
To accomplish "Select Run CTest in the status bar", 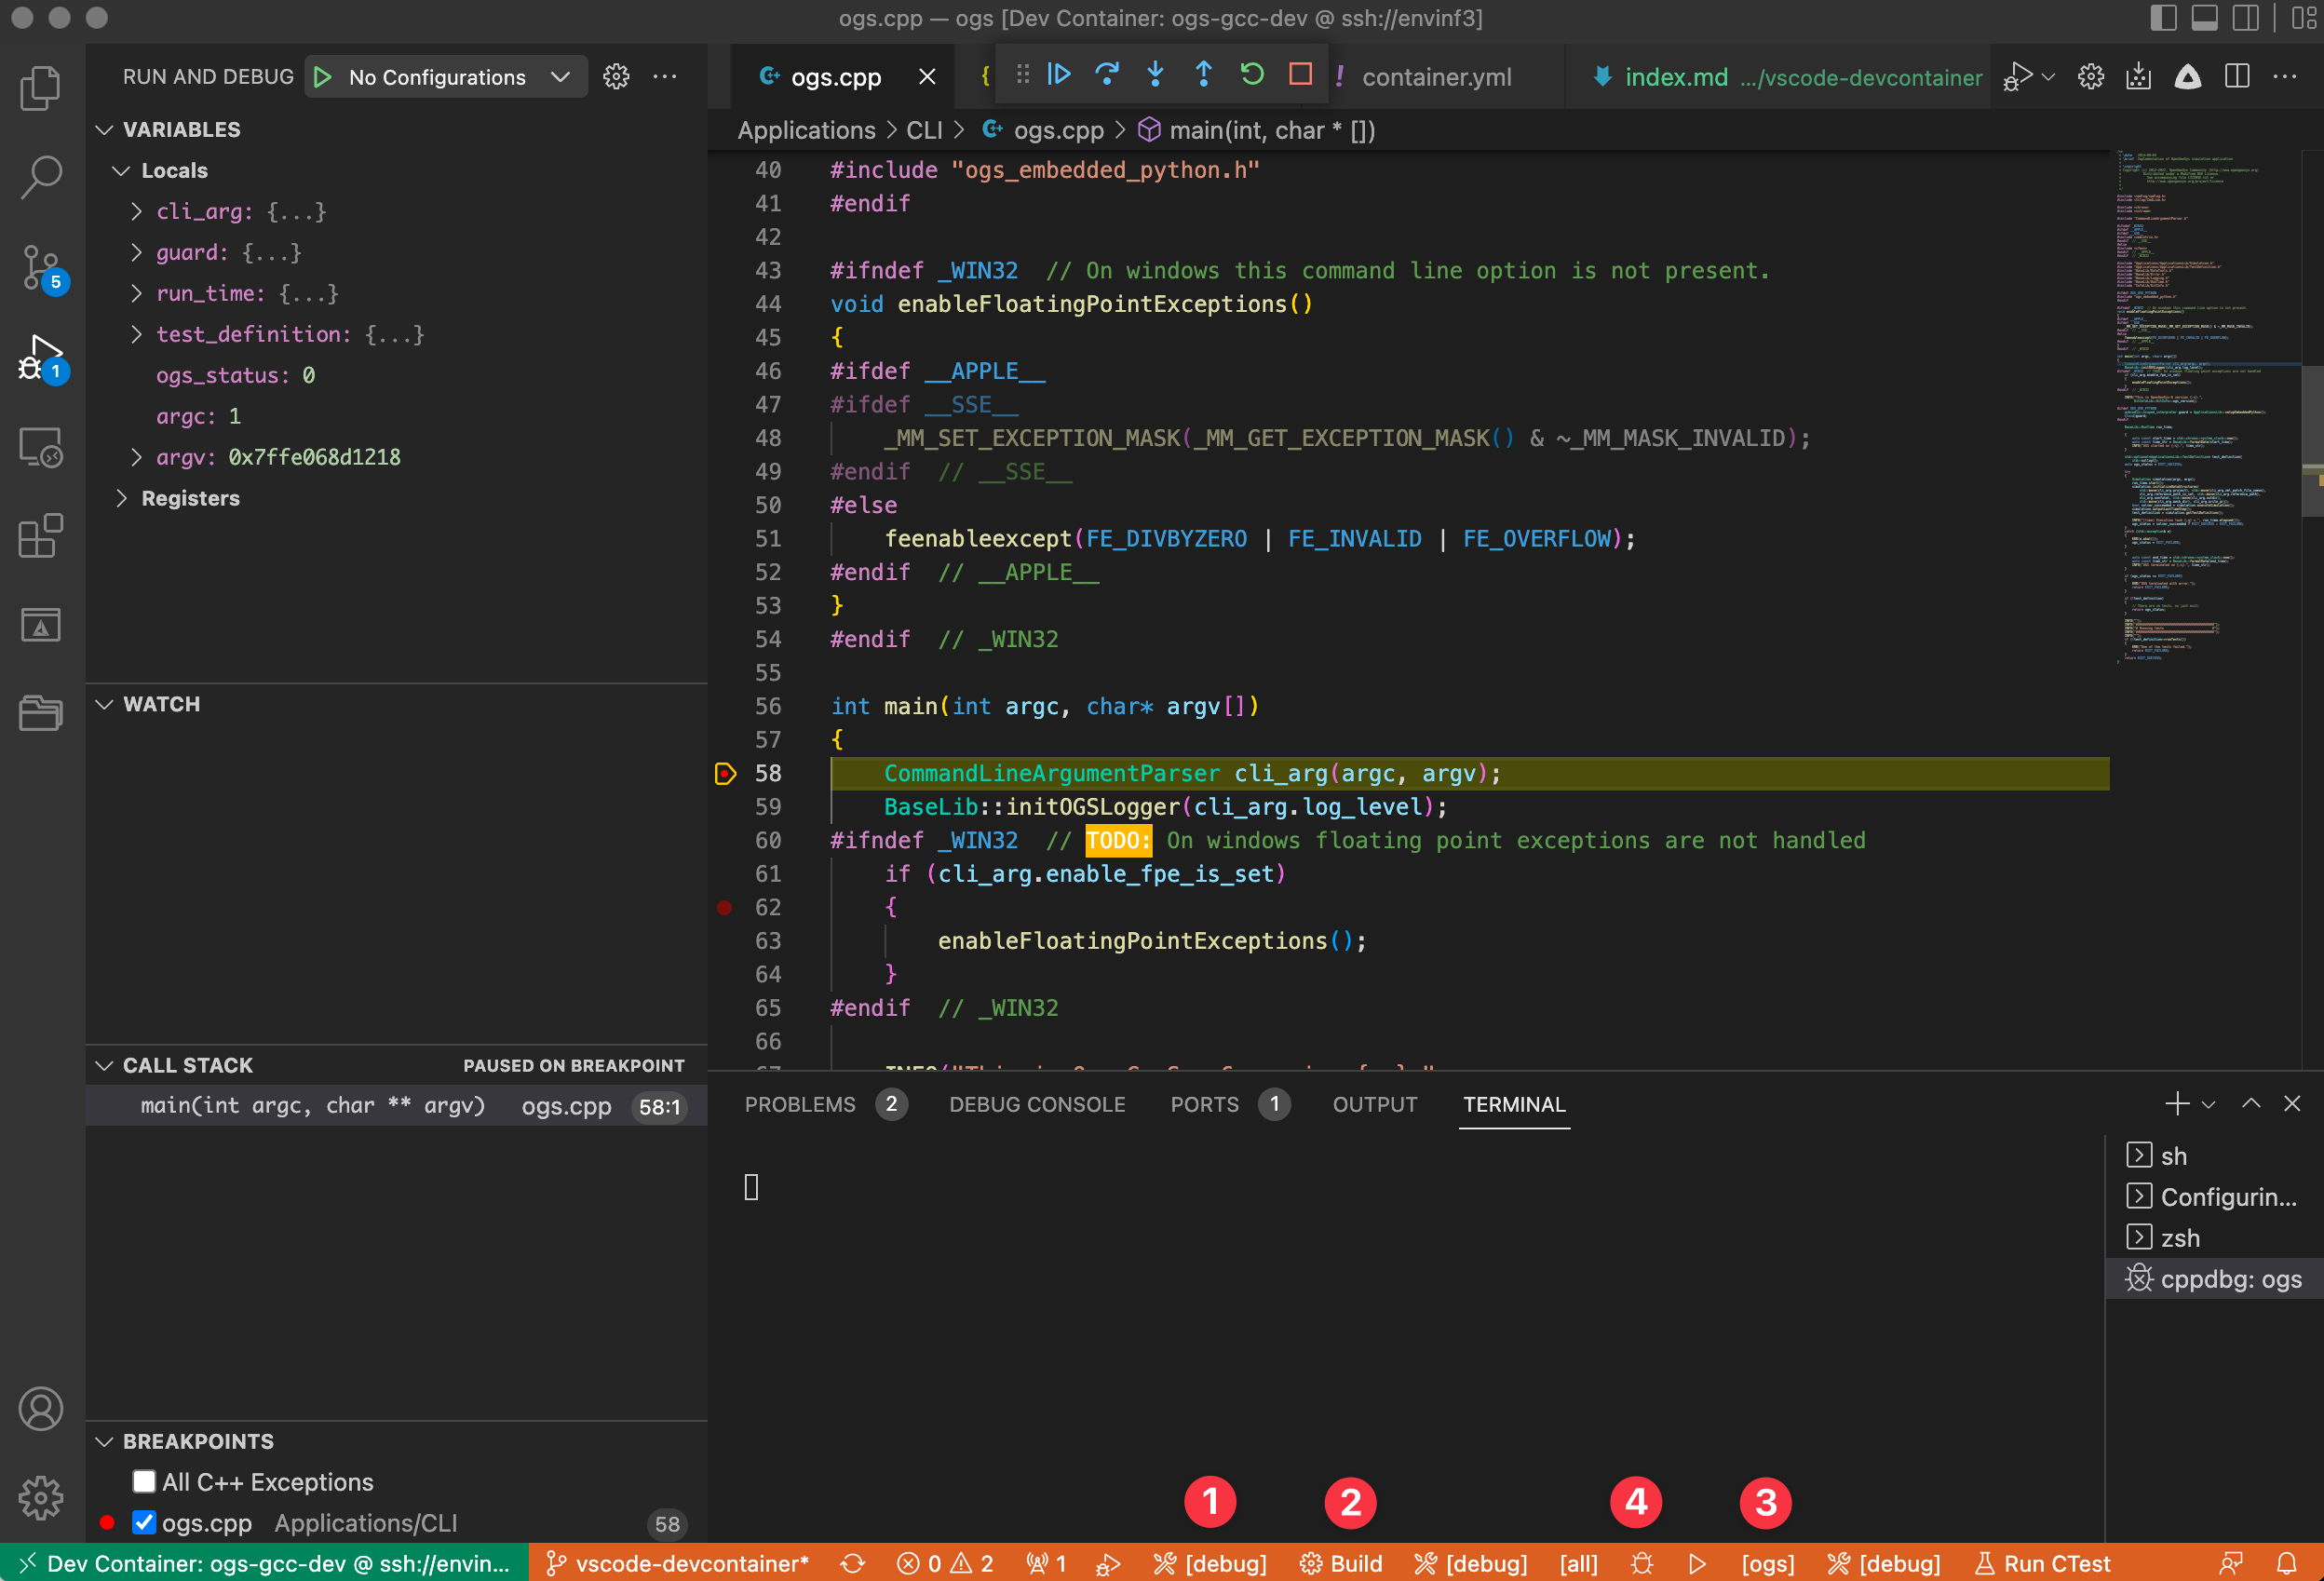I will (2043, 1563).
